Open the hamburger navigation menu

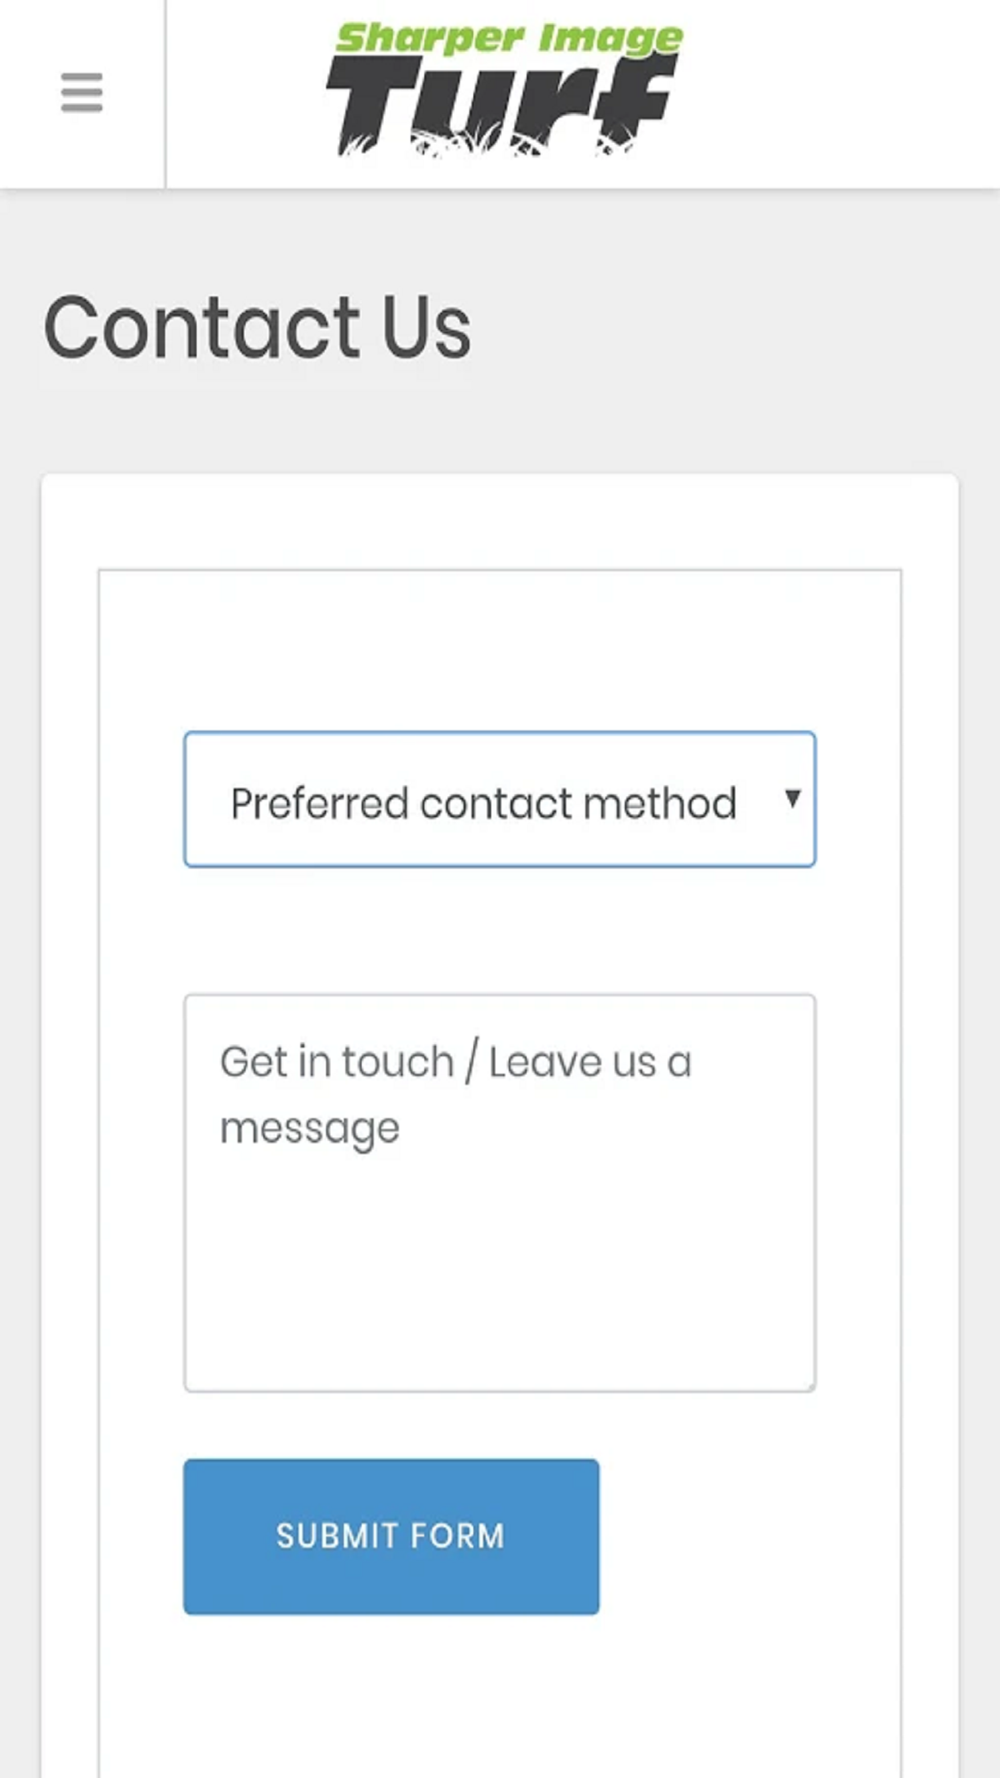point(82,93)
